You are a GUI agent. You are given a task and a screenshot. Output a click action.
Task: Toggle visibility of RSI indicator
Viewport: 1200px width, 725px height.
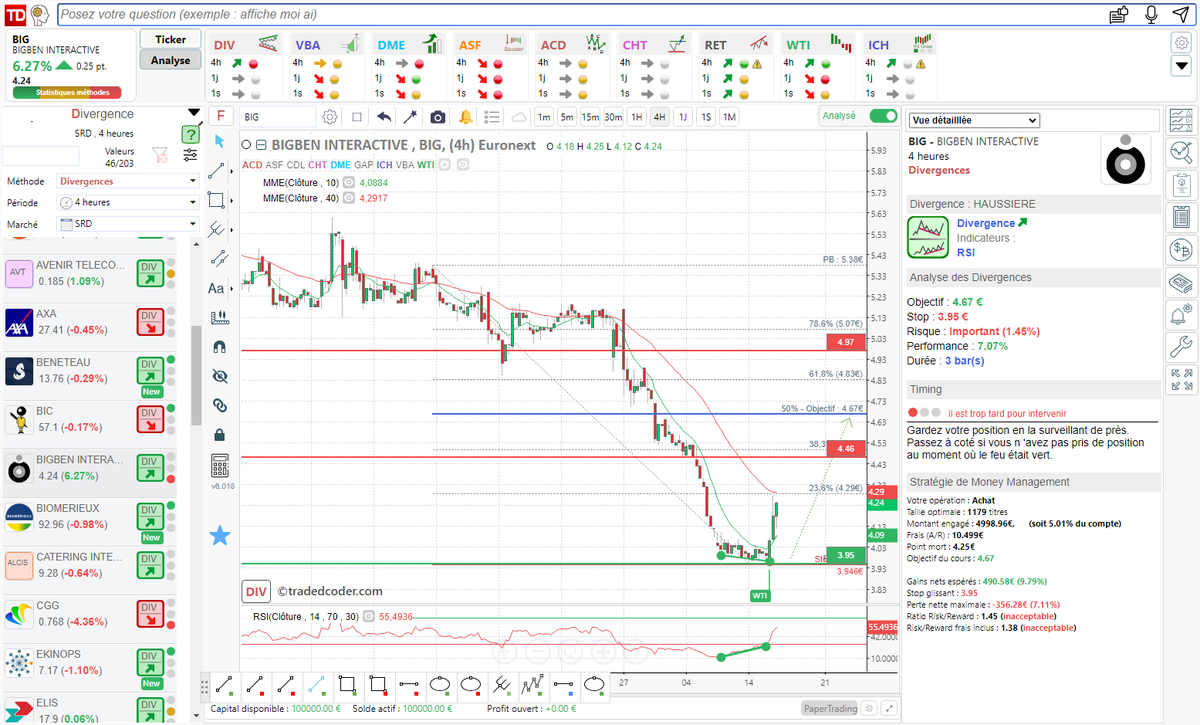click(x=368, y=616)
